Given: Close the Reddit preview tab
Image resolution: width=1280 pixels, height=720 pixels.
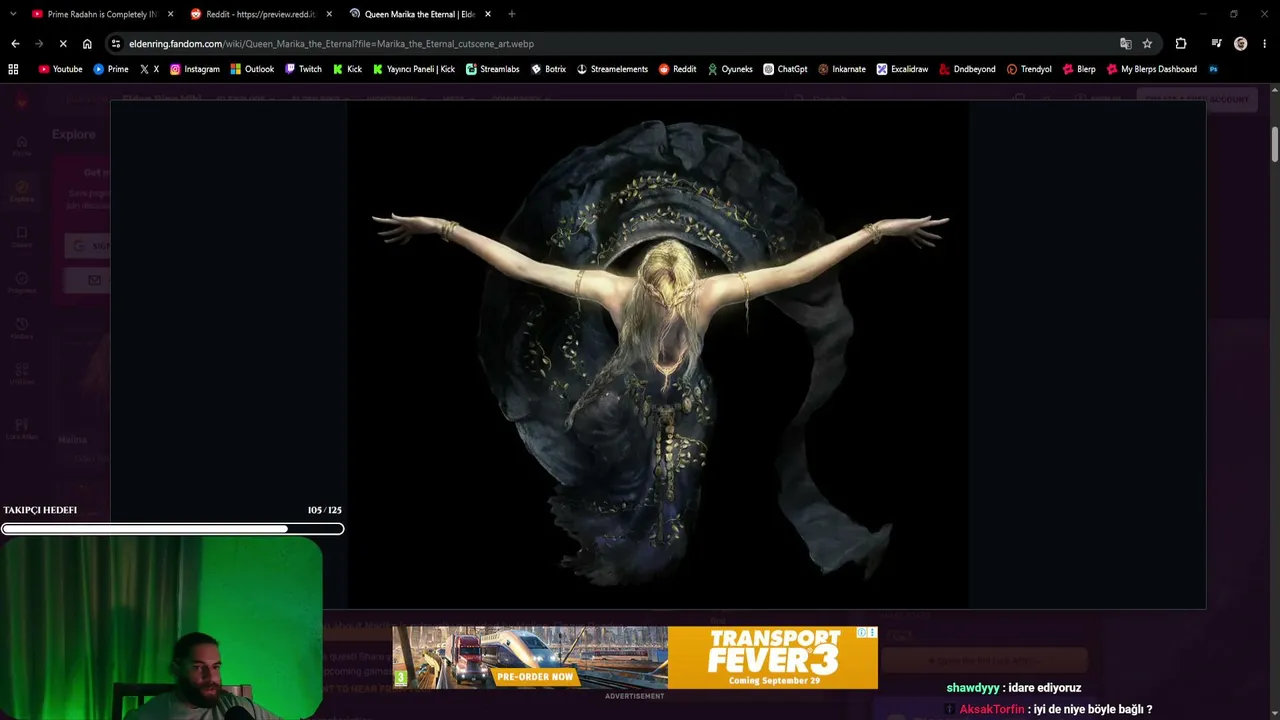Looking at the screenshot, I should [329, 14].
